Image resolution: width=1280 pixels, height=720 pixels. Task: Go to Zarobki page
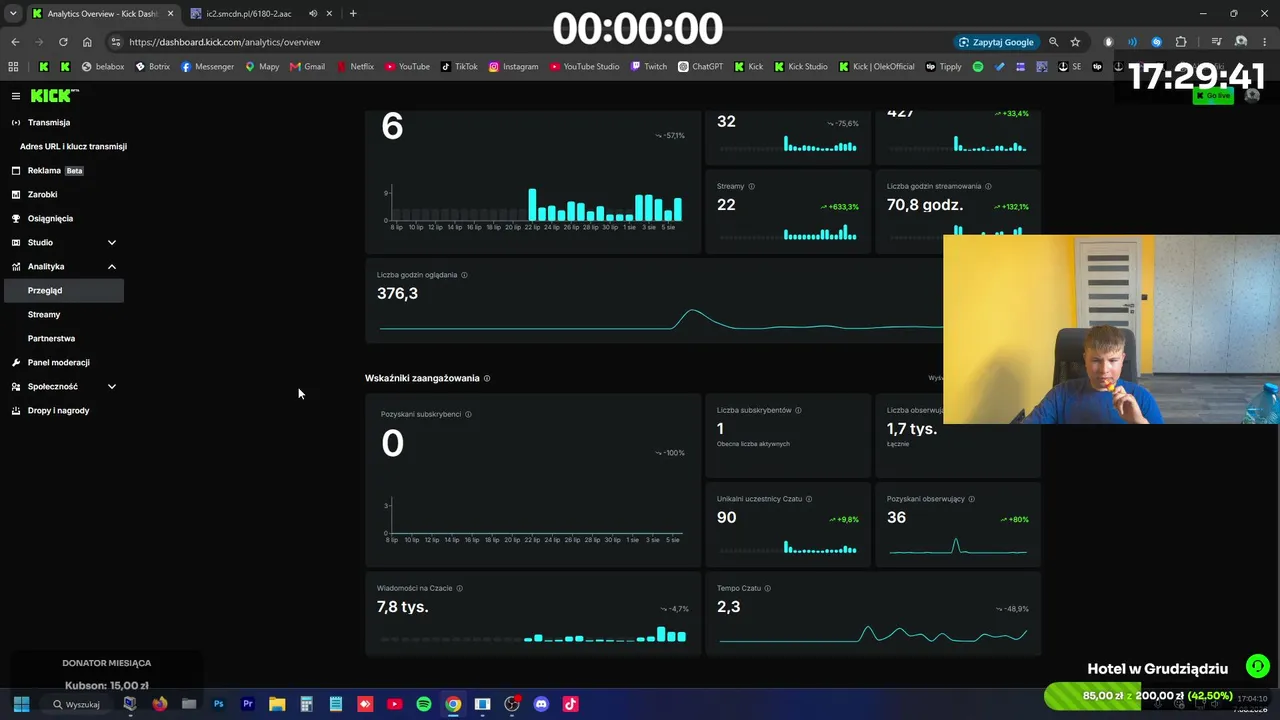tap(43, 194)
